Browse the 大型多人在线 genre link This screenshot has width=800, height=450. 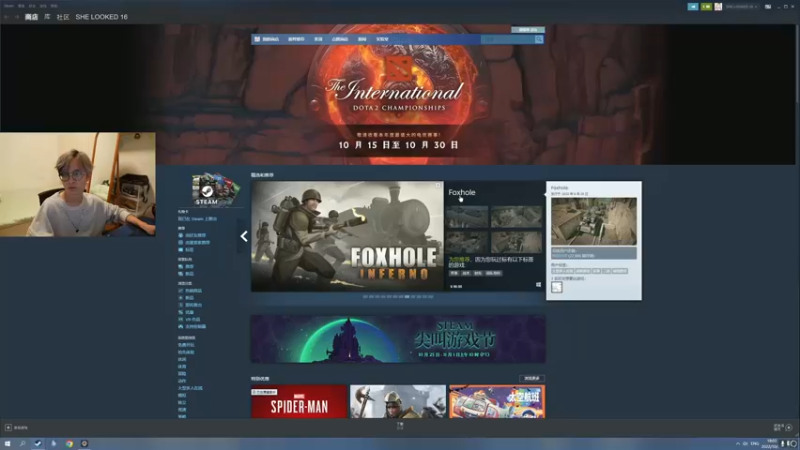(190, 388)
